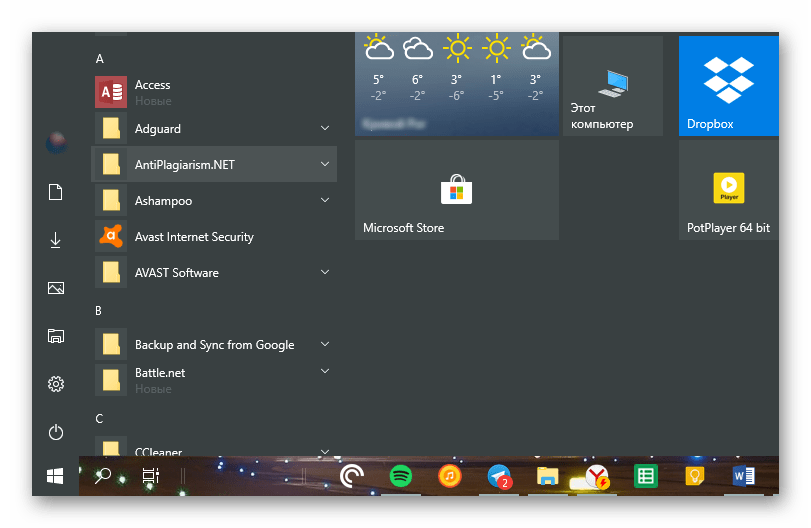Click the letter A section header
The width and height of the screenshot is (811, 528).
[x=100, y=59]
